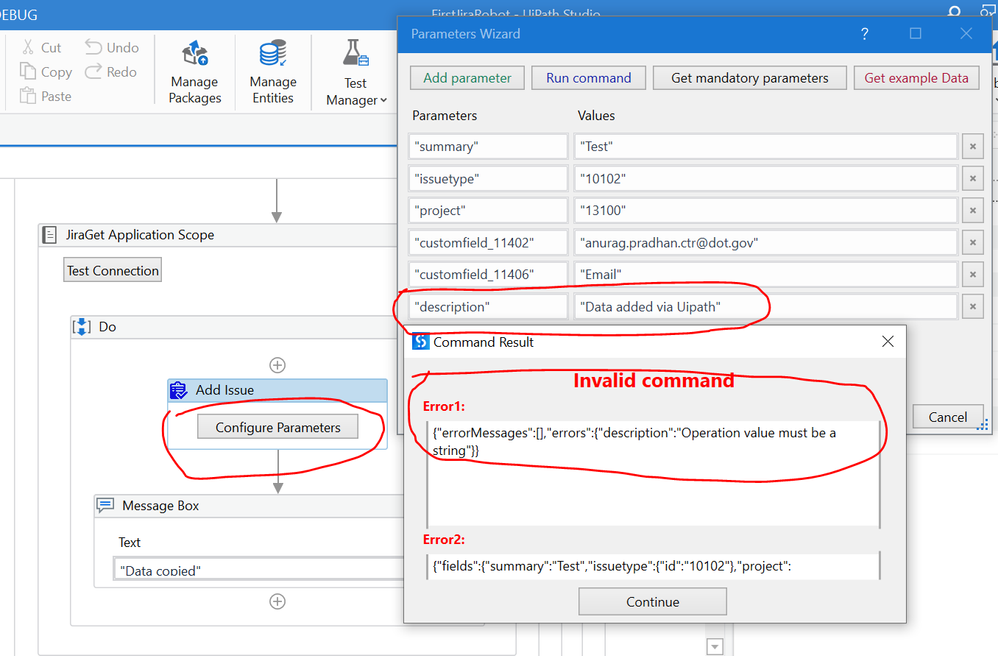Click Continue in Command Result dialog
Screen dimensions: 998x656
click(652, 602)
